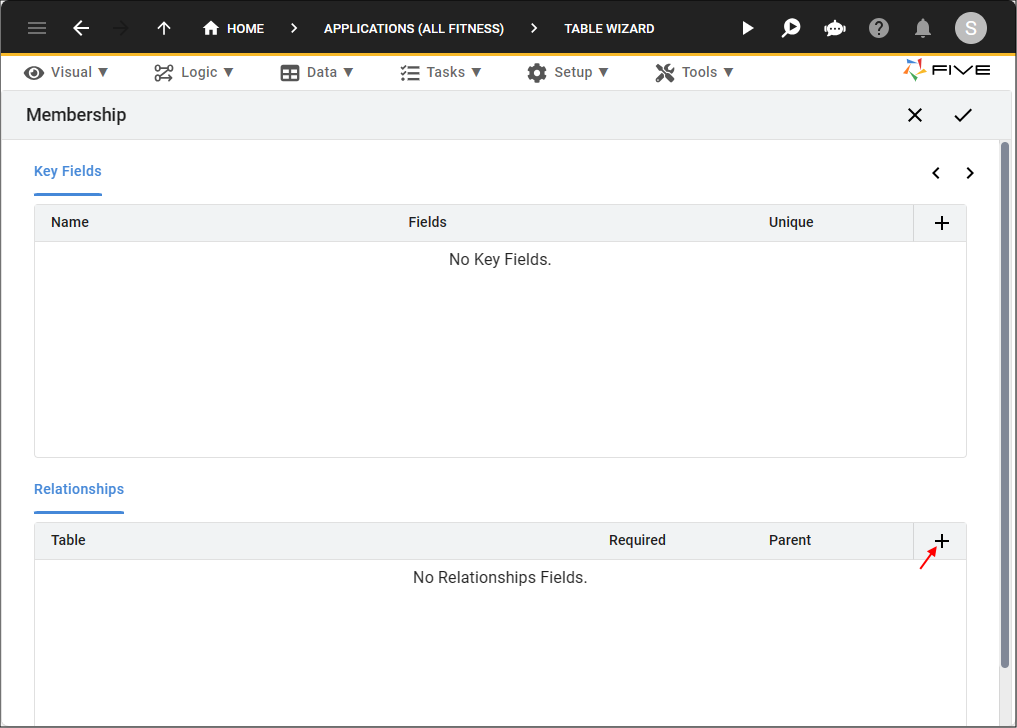This screenshot has width=1017, height=728.
Task: Click the vertical scrollbar
Action: point(1005,405)
